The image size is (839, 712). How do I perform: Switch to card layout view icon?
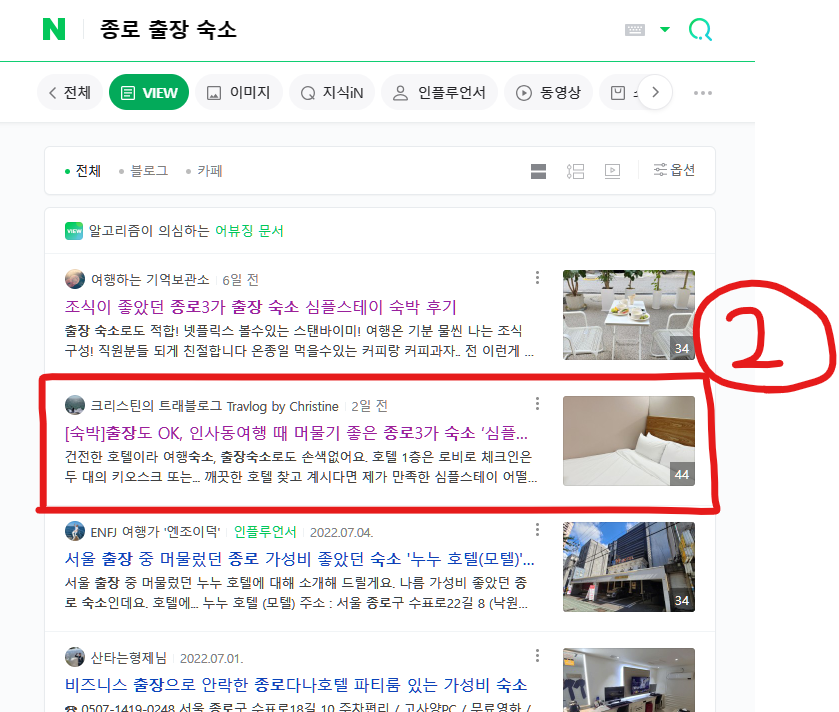coord(538,171)
